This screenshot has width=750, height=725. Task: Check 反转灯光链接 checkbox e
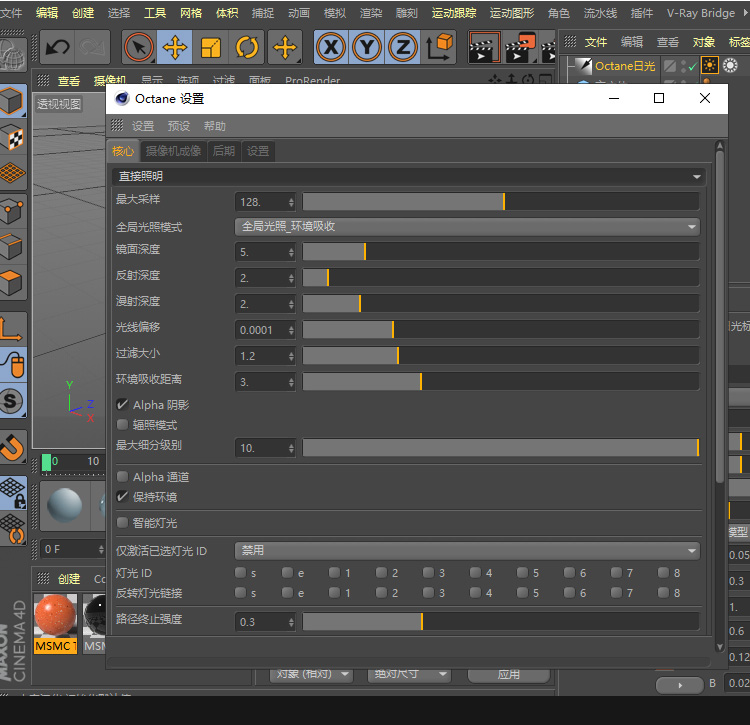tap(287, 593)
